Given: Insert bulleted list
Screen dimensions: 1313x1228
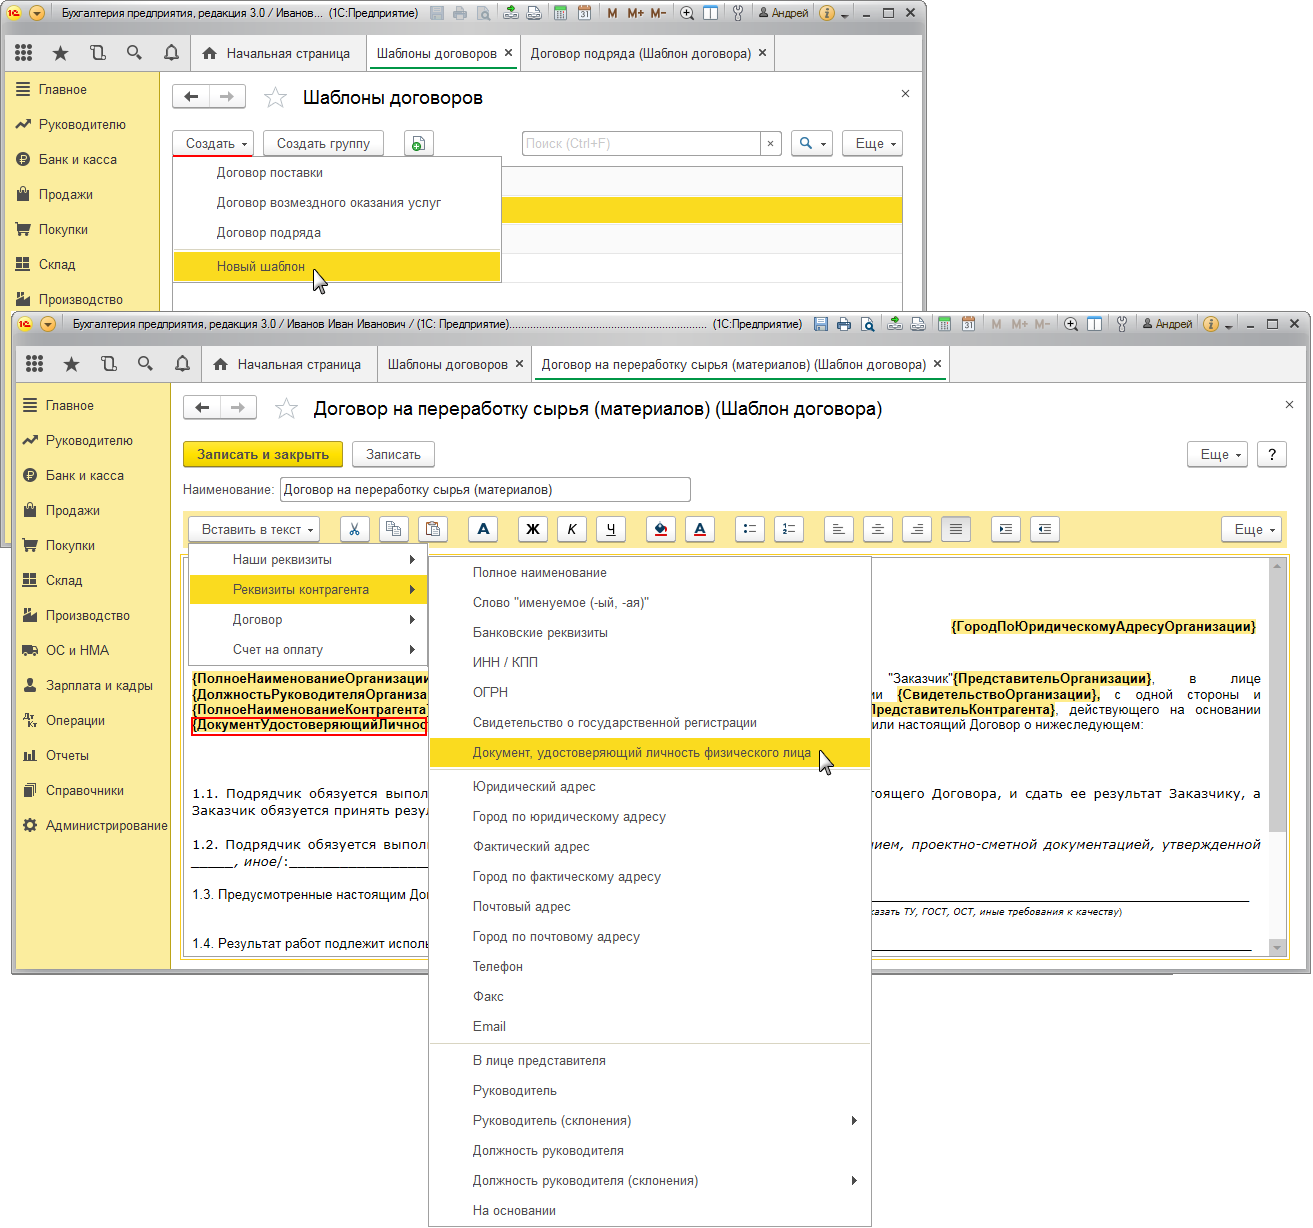Looking at the screenshot, I should 750,529.
